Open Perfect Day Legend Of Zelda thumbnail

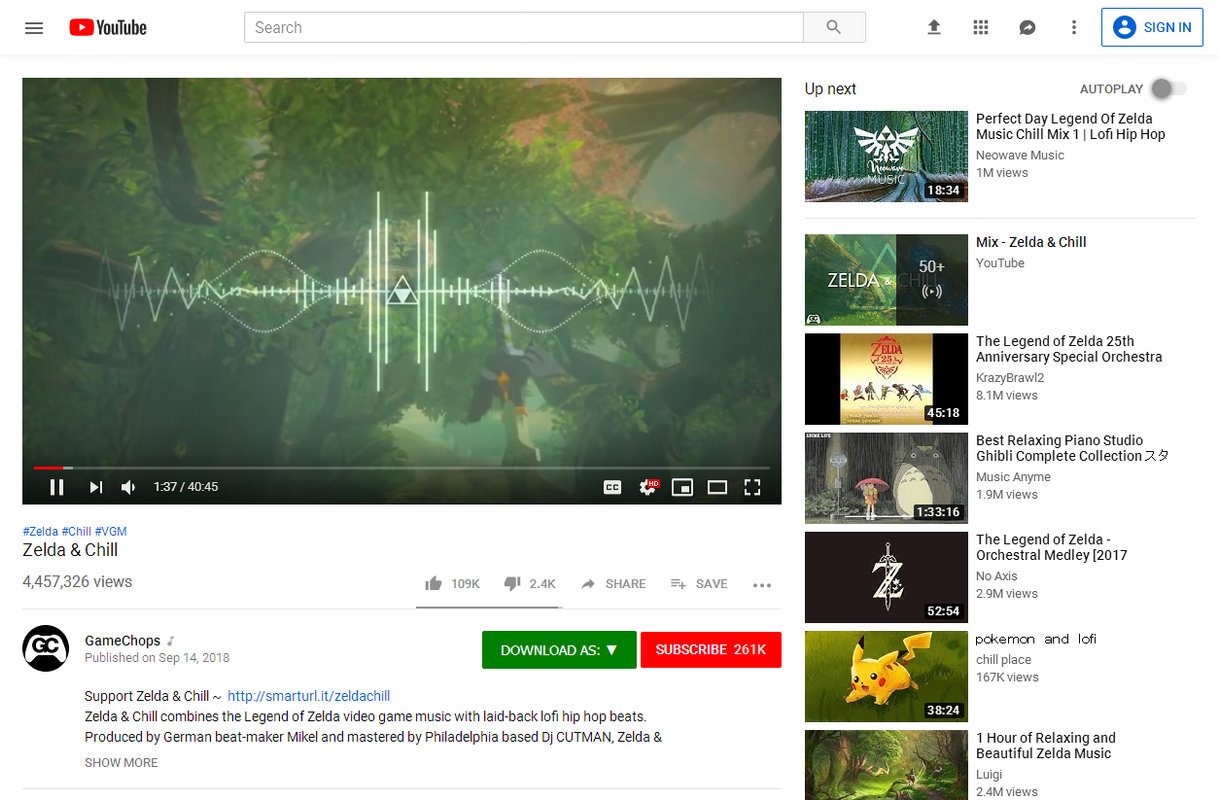[x=886, y=156]
